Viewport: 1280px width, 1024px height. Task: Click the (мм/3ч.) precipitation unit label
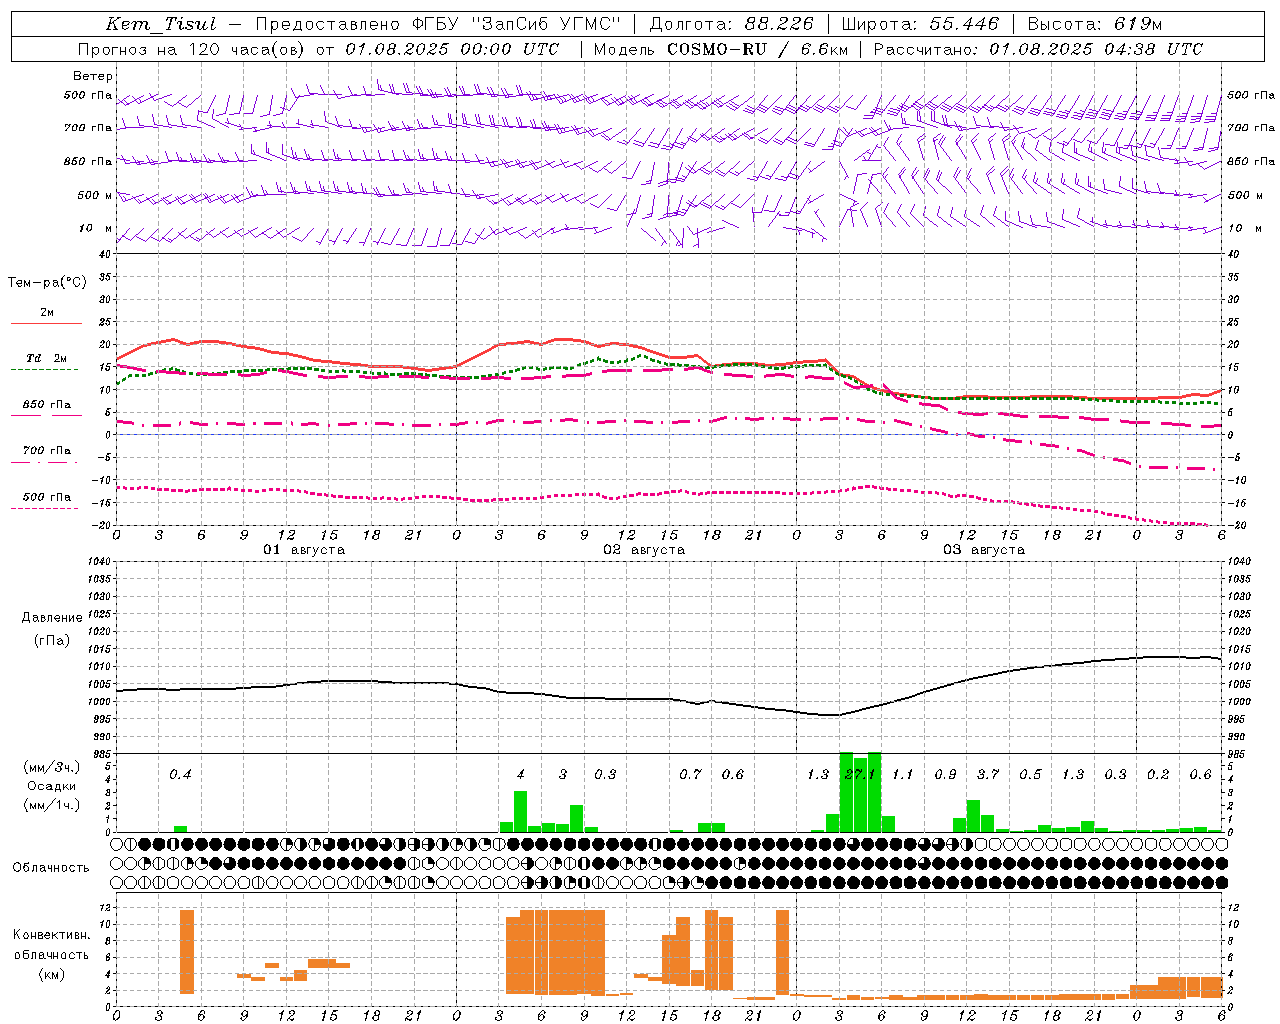click(52, 767)
